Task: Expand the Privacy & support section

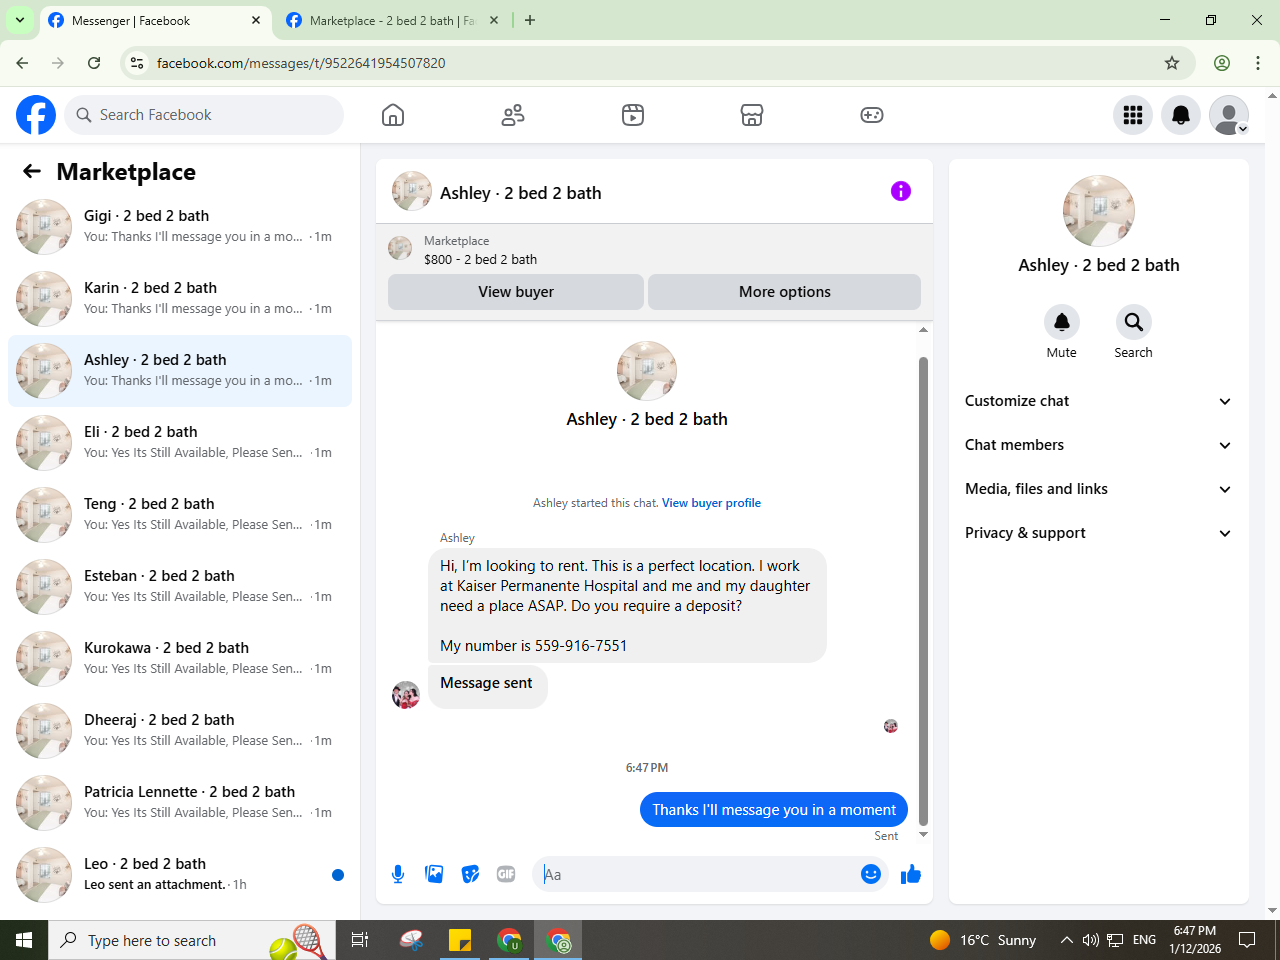Action: (x=1098, y=533)
